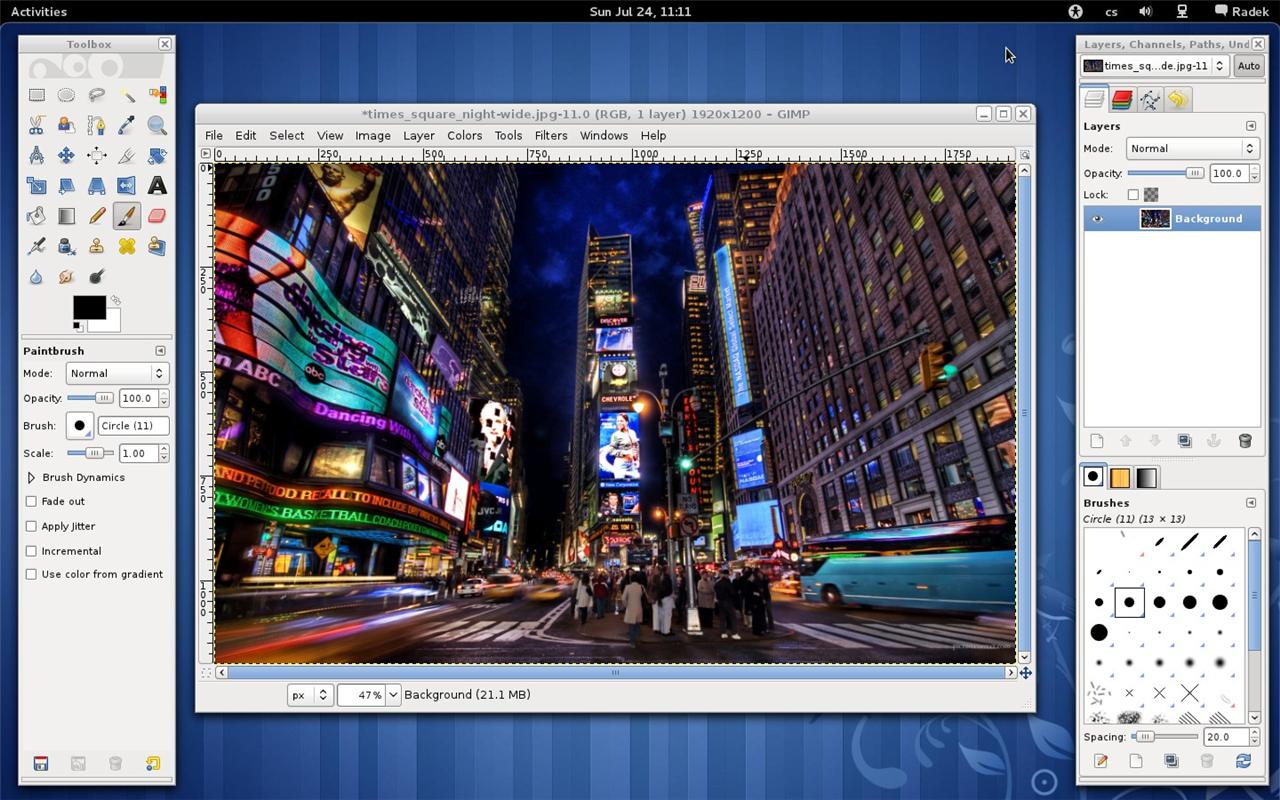The height and width of the screenshot is (800, 1280).
Task: Open the File menu
Action: [214, 135]
